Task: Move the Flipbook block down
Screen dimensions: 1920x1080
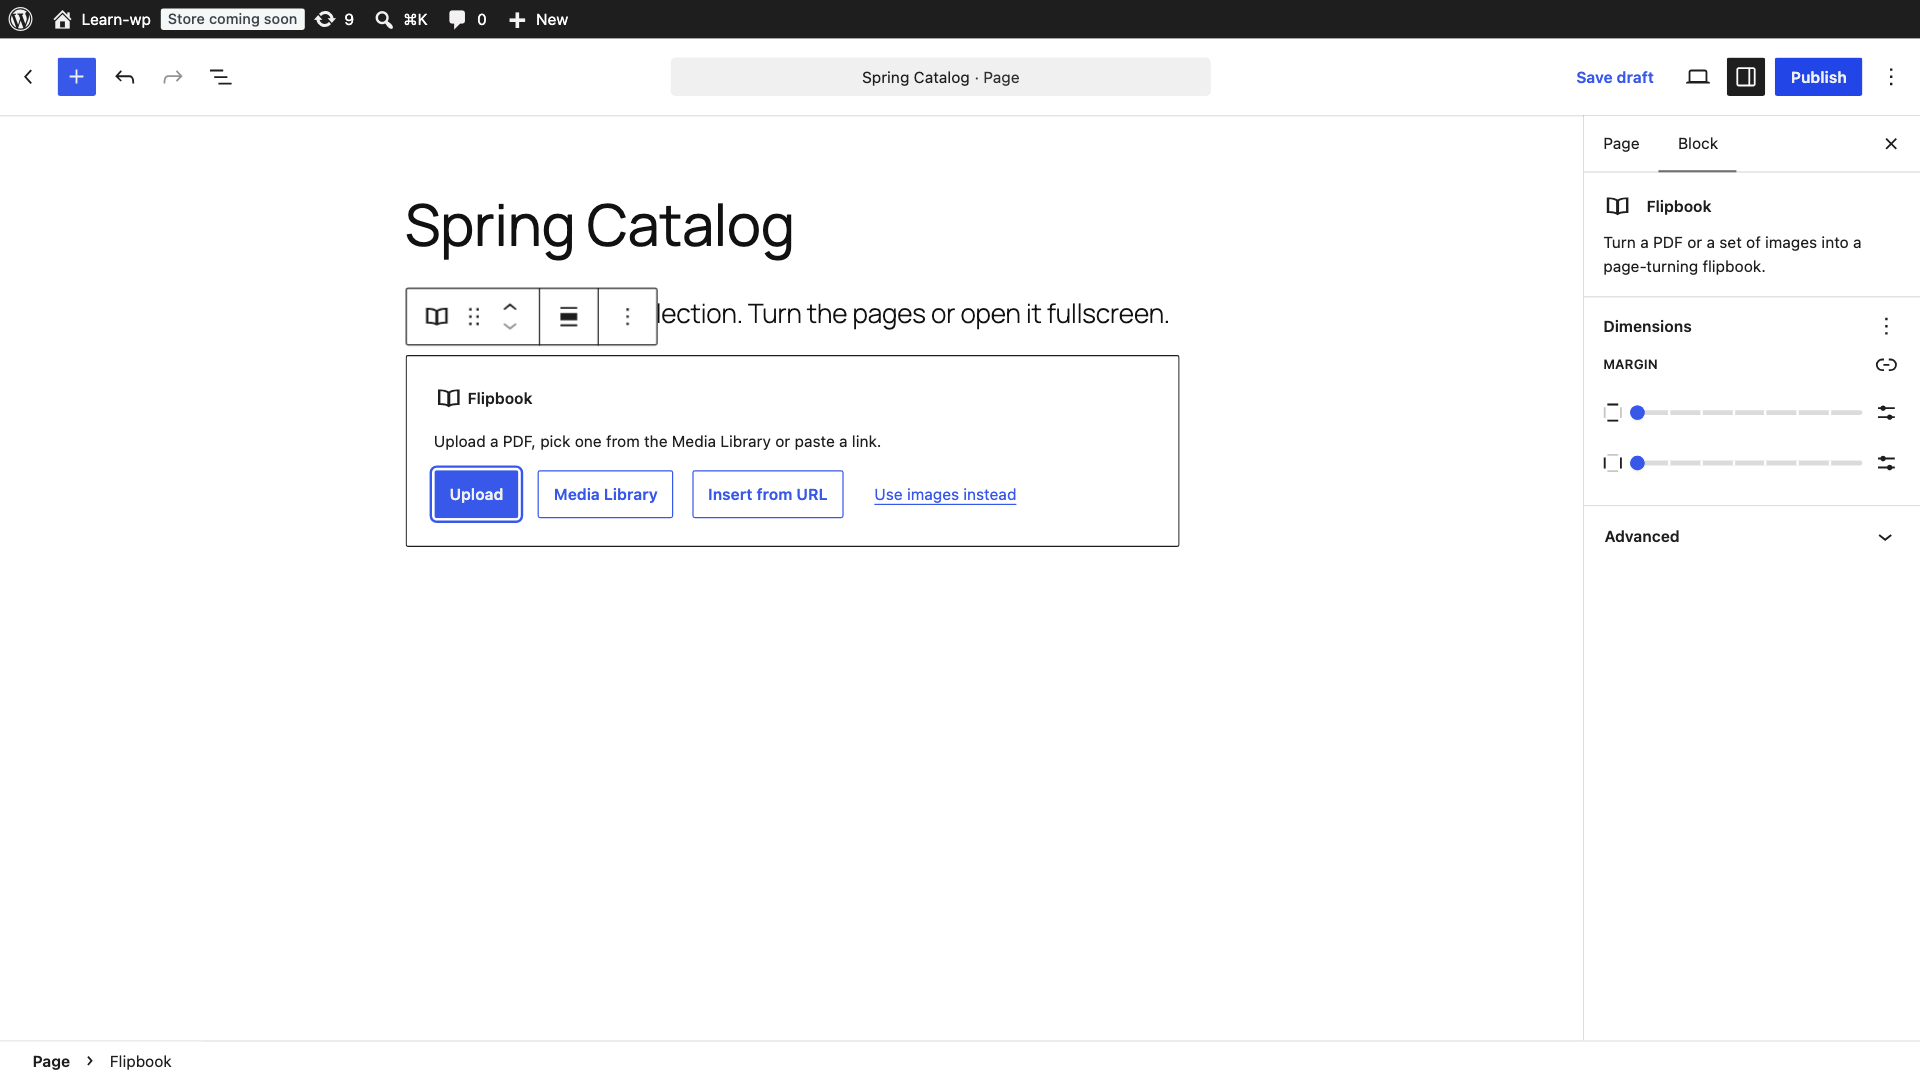Action: 510,327
